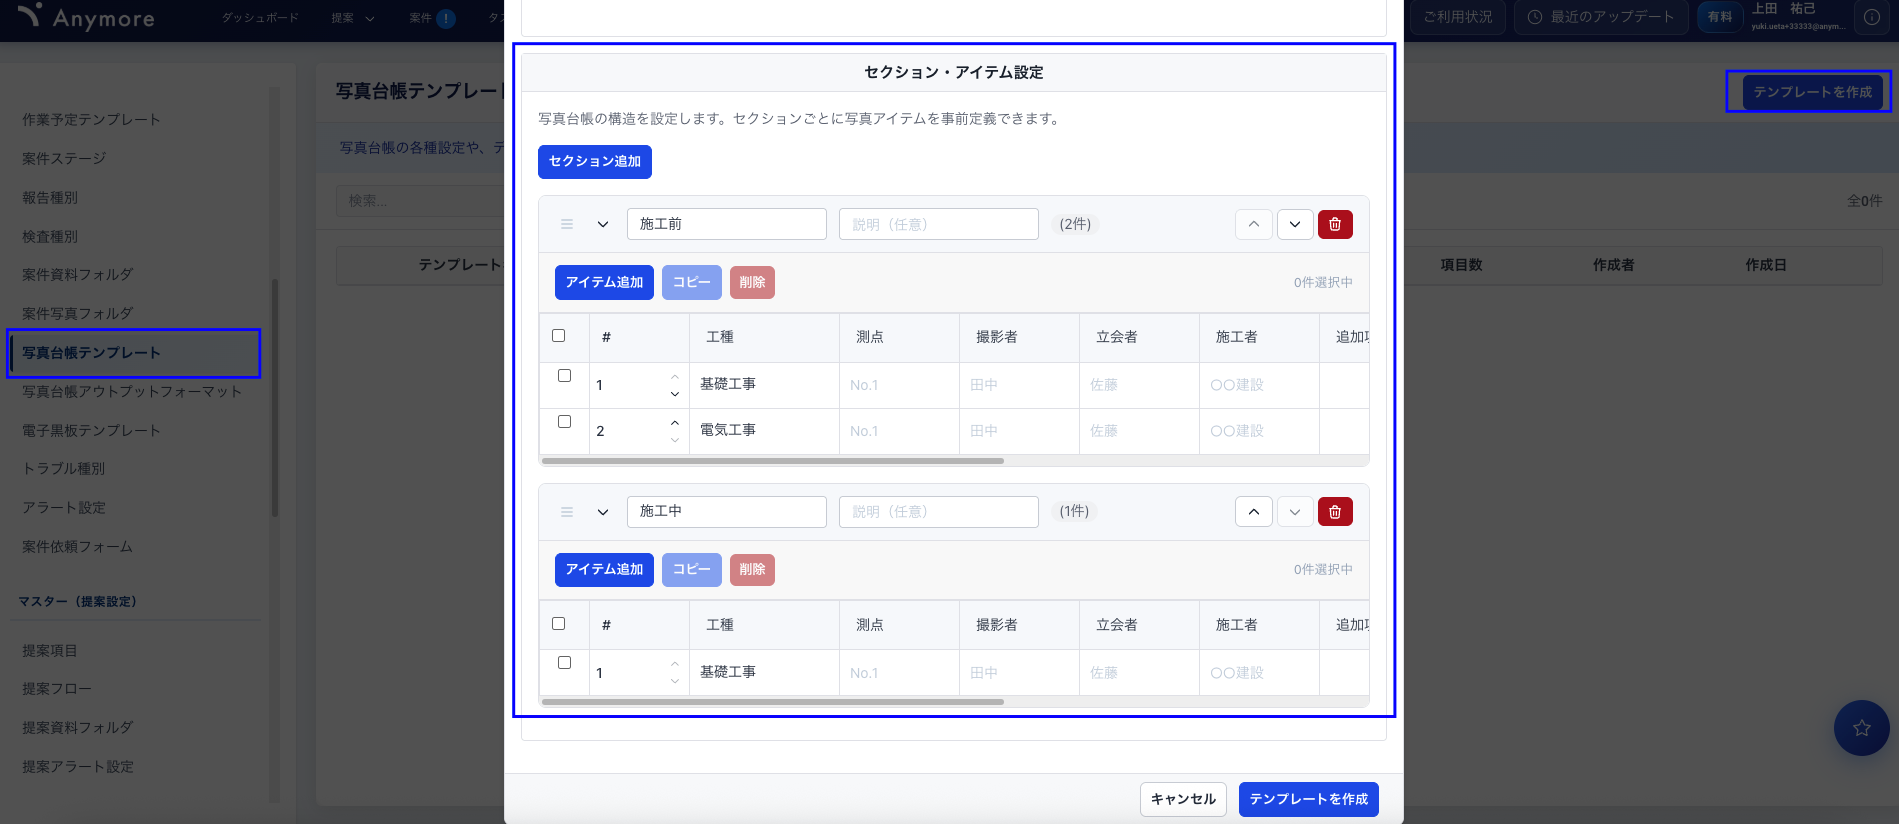Grab the drag handle of 施工前 section
Screen dimensions: 1899x824
[567, 224]
